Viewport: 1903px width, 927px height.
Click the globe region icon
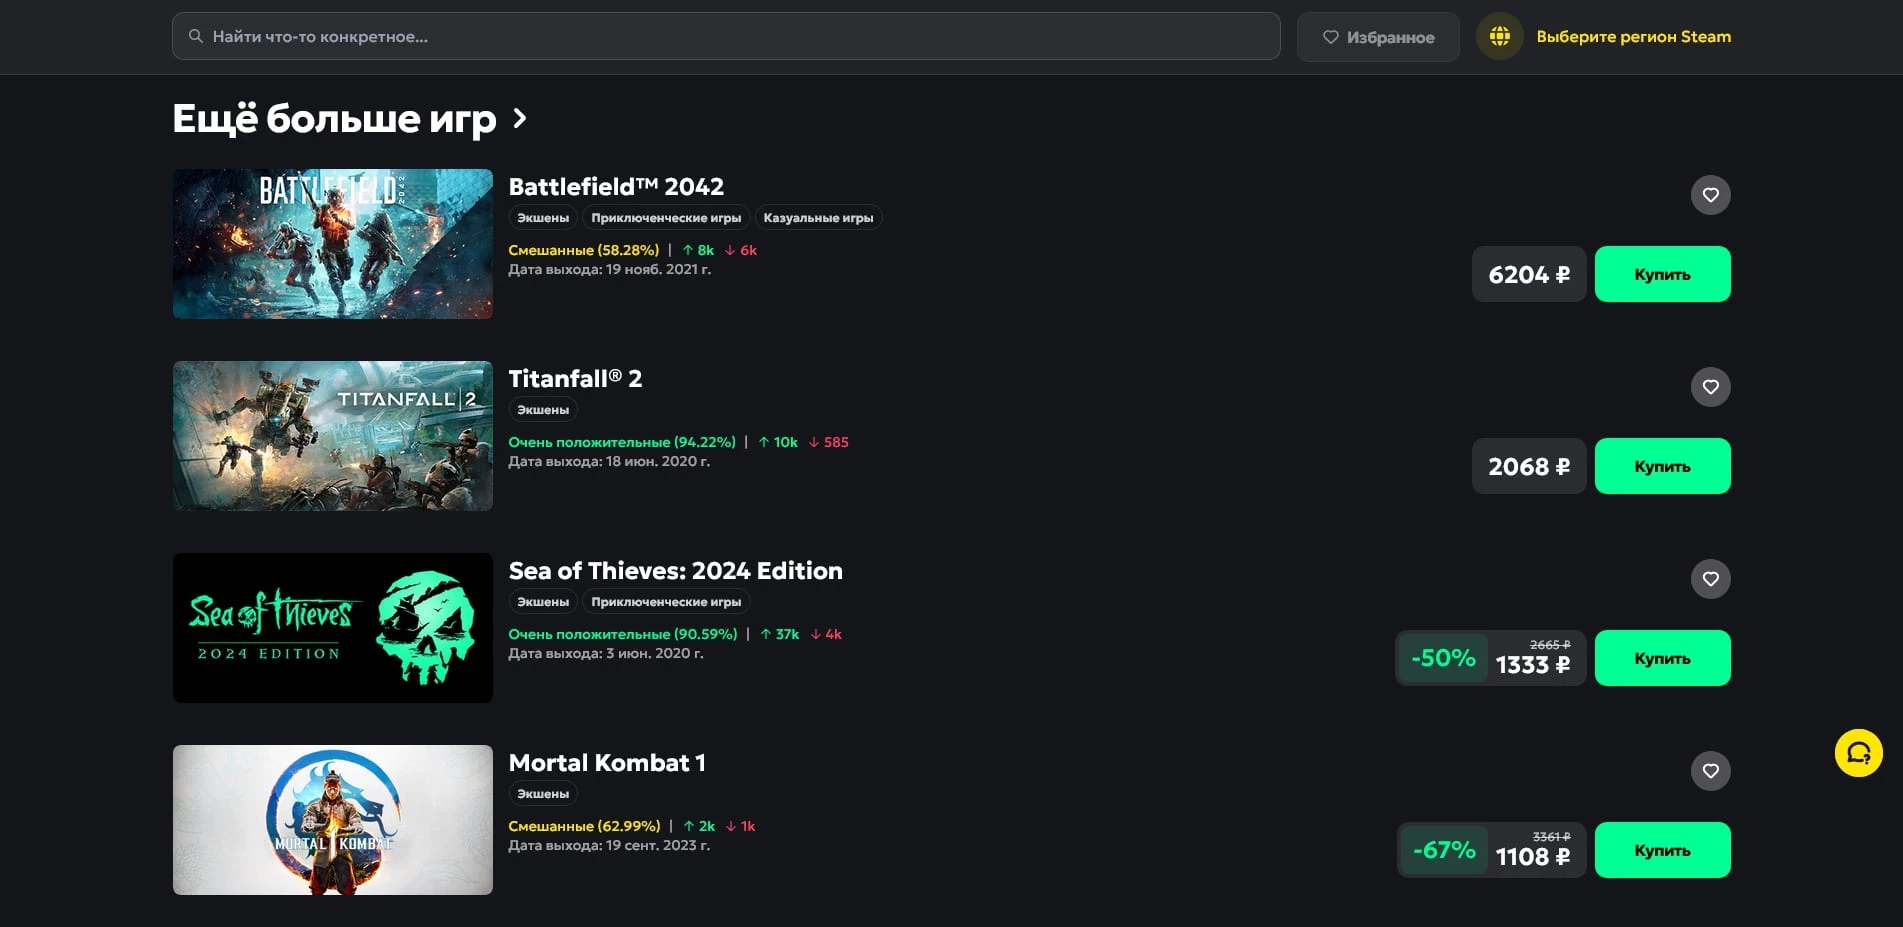coord(1499,37)
